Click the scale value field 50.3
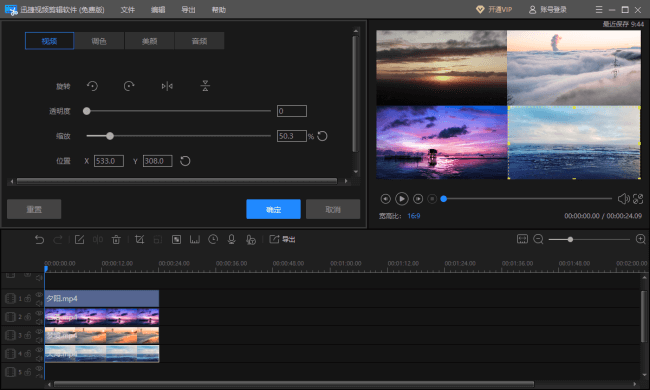This screenshot has width=650, height=390. (x=292, y=136)
